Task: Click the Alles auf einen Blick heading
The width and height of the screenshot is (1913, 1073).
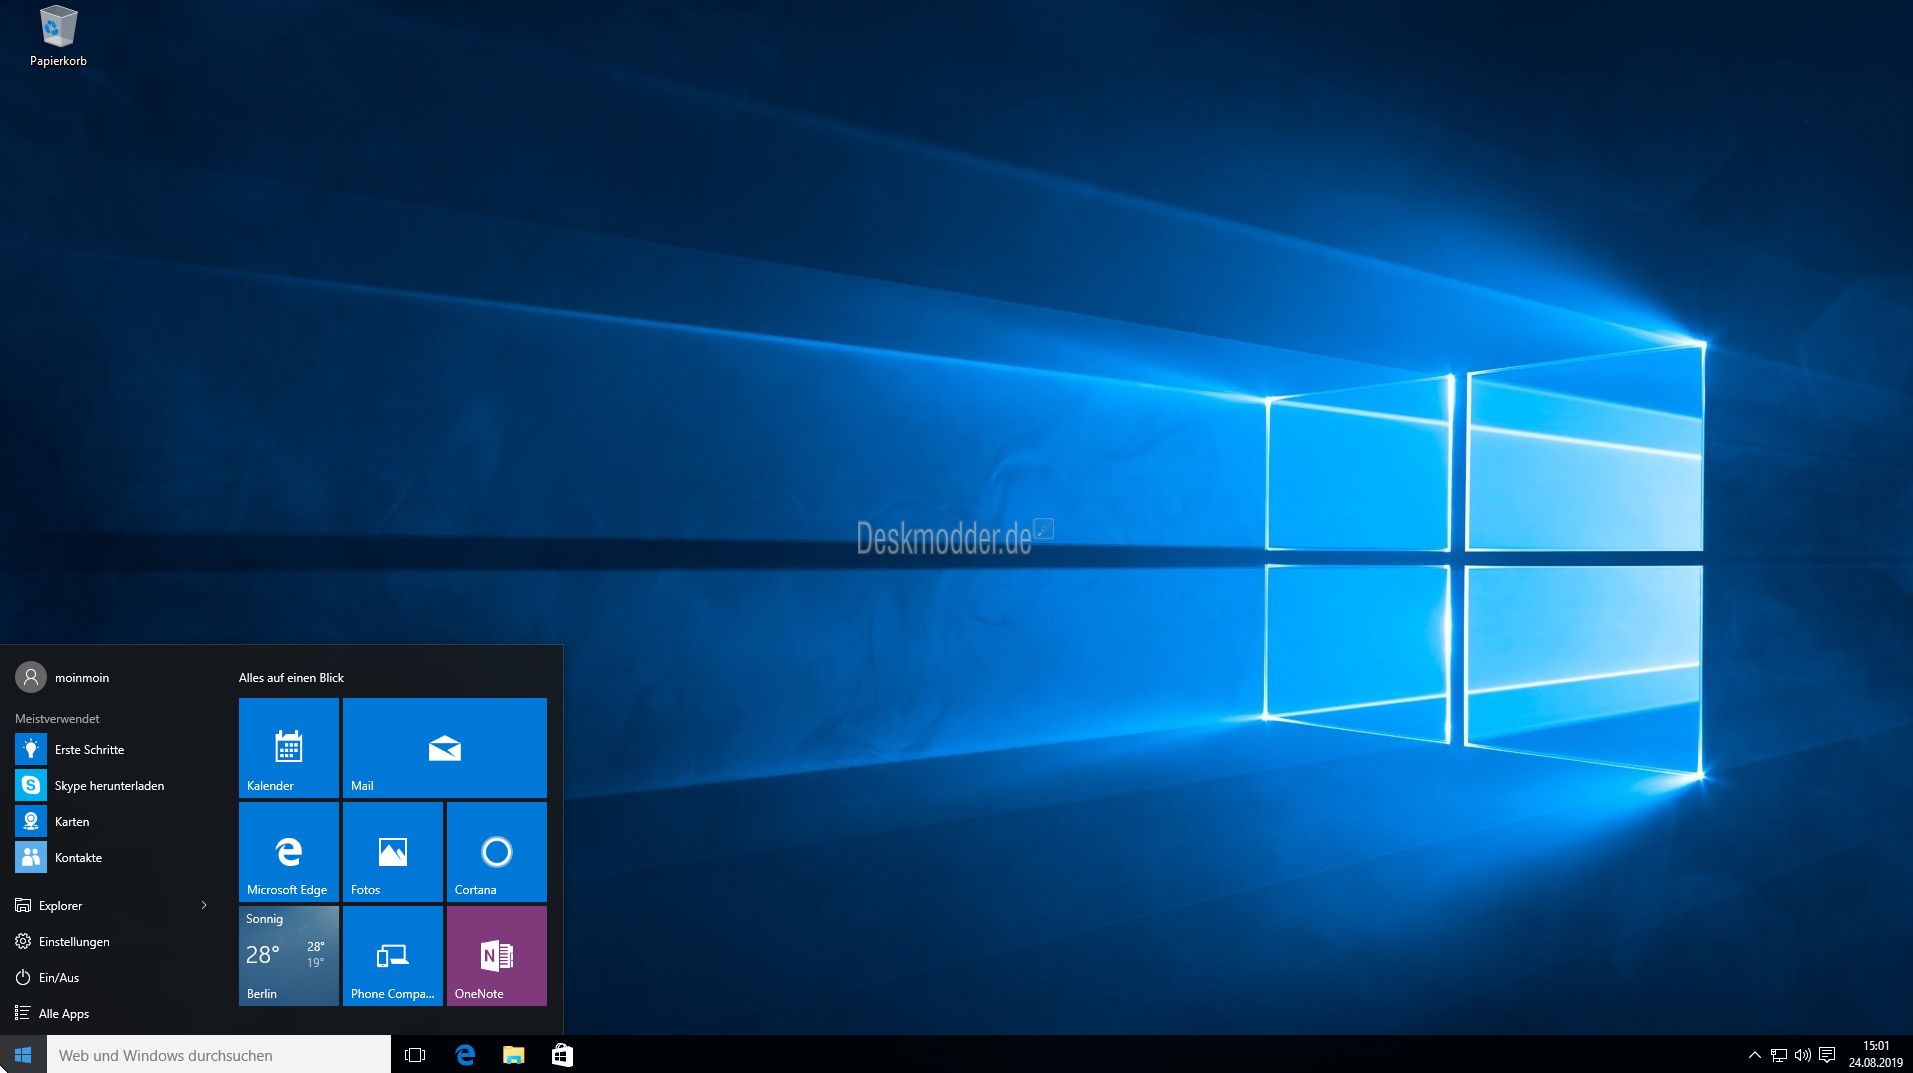Action: (x=291, y=677)
